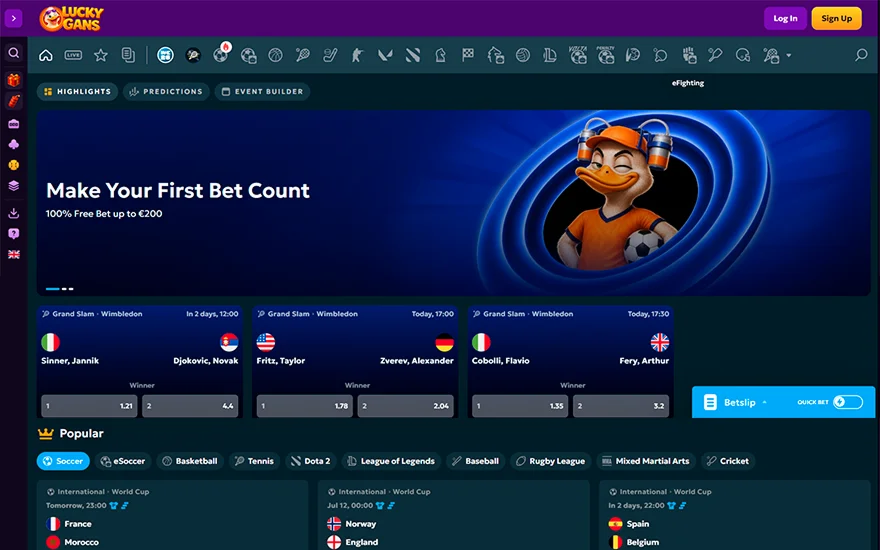Open the LIVE events icon
Image resolution: width=880 pixels, height=550 pixels.
click(74, 55)
